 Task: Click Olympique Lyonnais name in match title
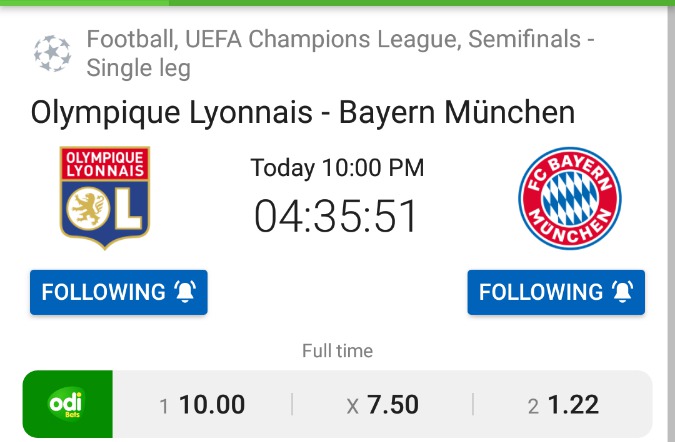(x=172, y=112)
